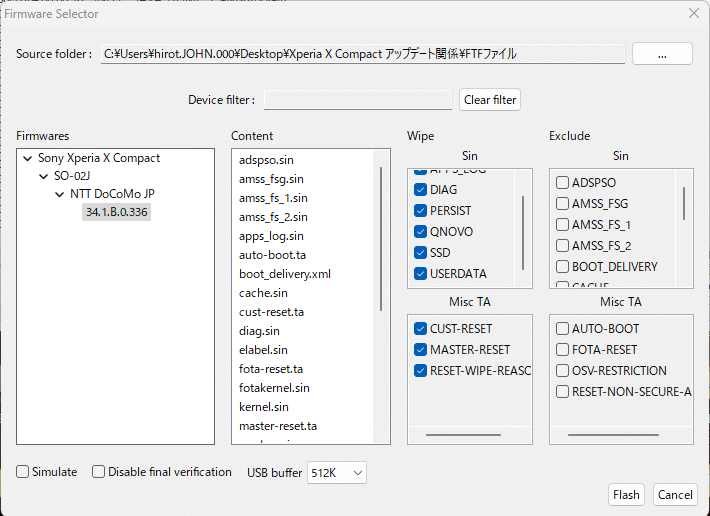Screen dimensions: 710x516
Task: Click the Source folder path field
Action: coord(363,54)
